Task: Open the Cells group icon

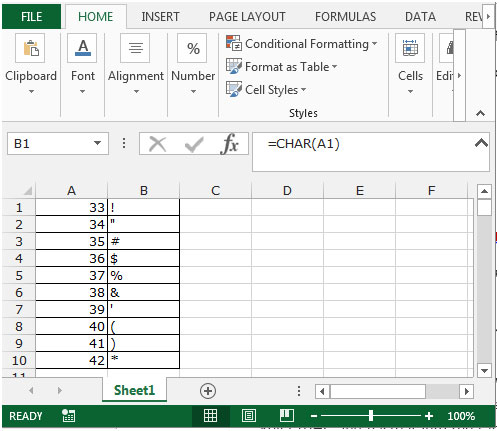Action: (x=410, y=48)
